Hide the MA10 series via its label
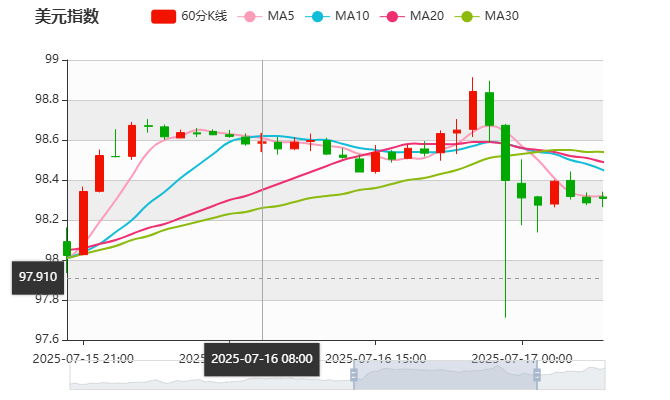This screenshot has width=670, height=400. [352, 16]
